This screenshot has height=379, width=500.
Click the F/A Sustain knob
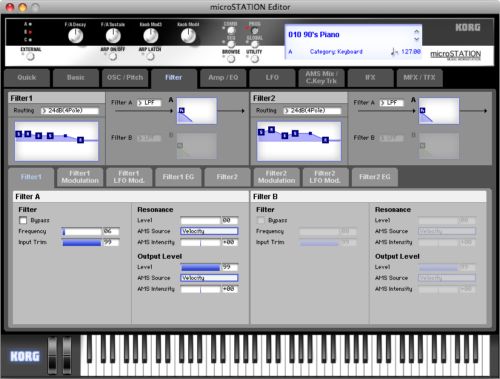point(113,36)
